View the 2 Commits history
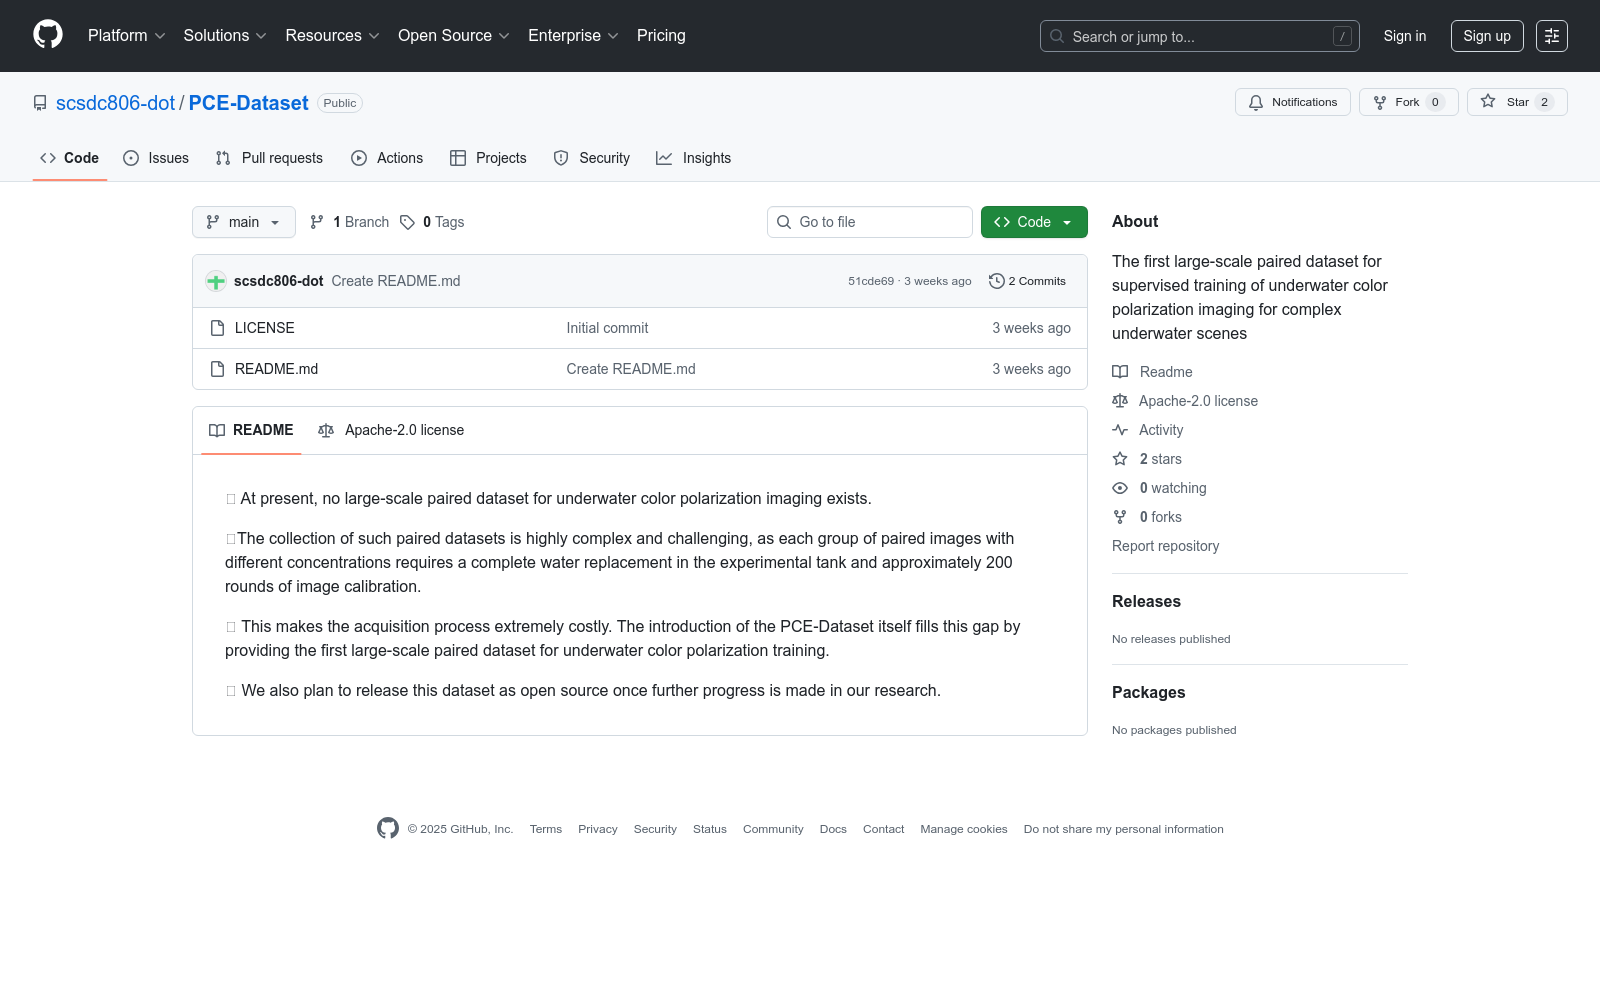 pos(1027,281)
